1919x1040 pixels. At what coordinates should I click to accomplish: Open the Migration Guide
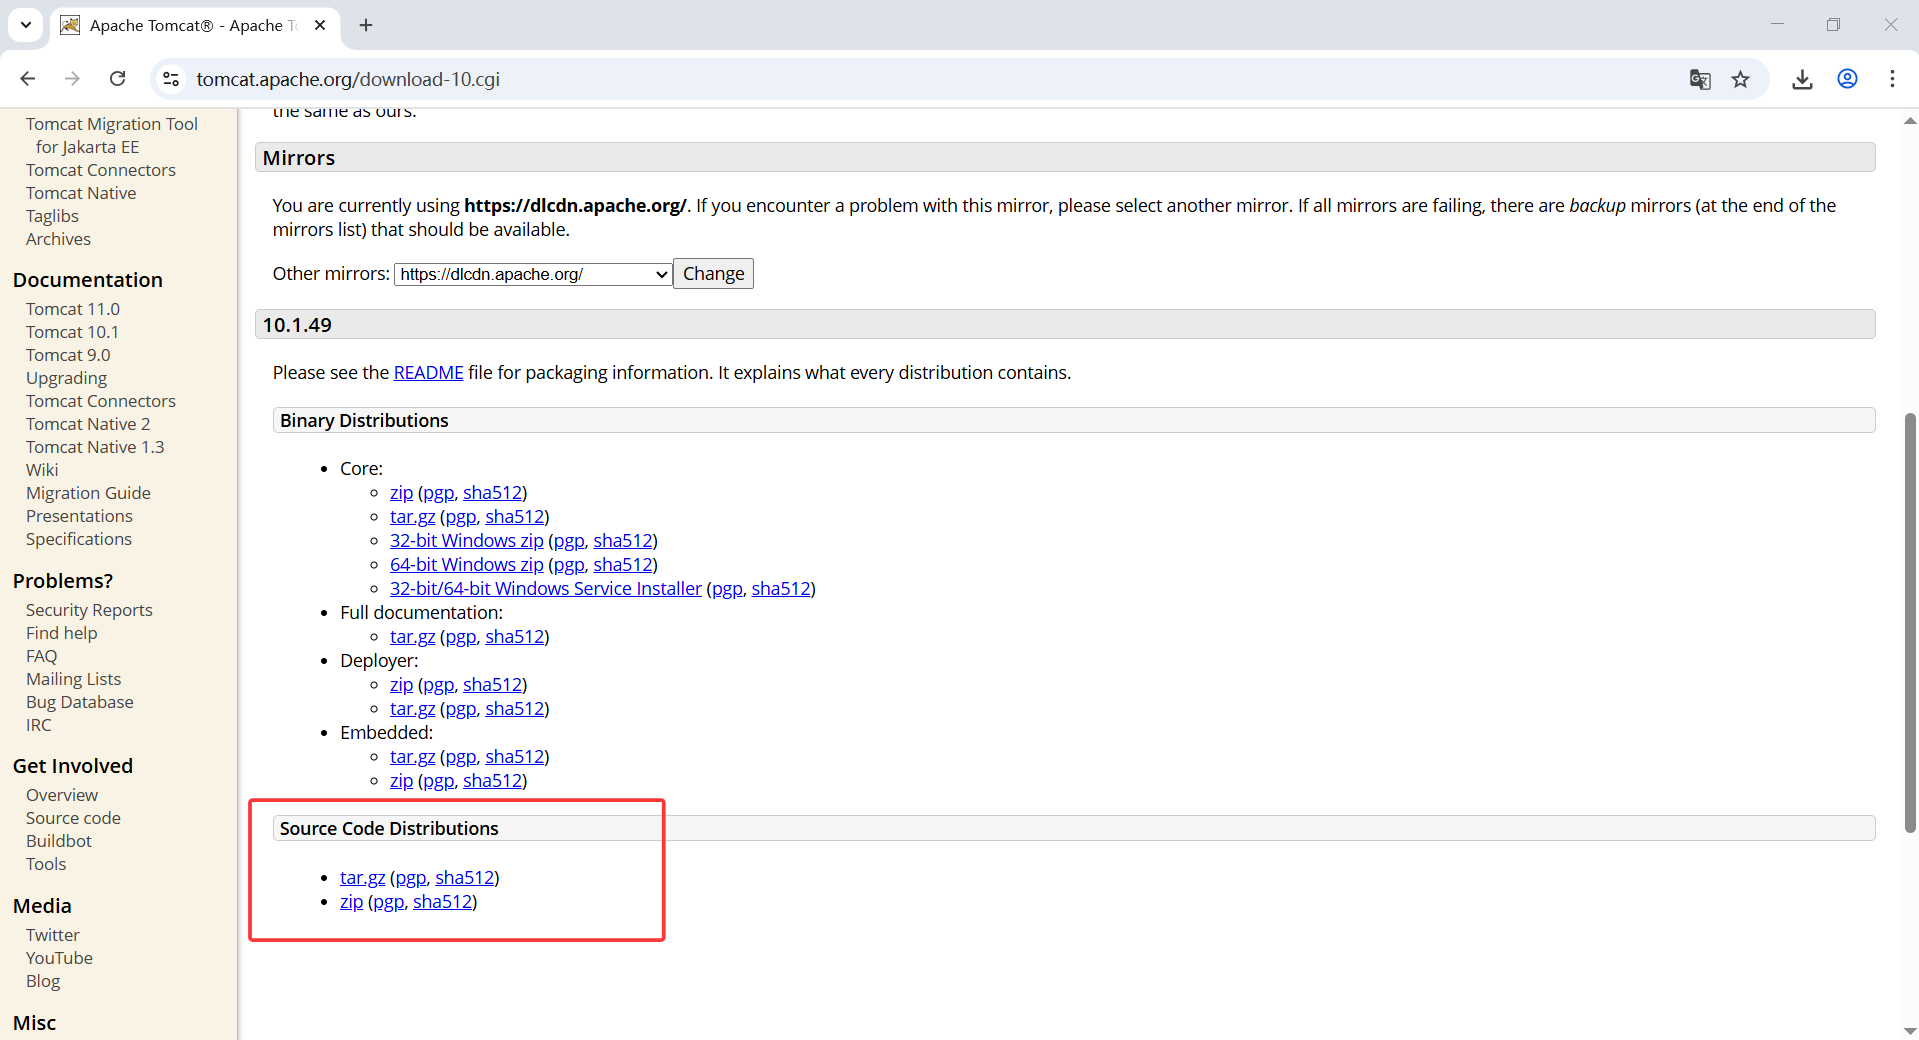coord(88,493)
